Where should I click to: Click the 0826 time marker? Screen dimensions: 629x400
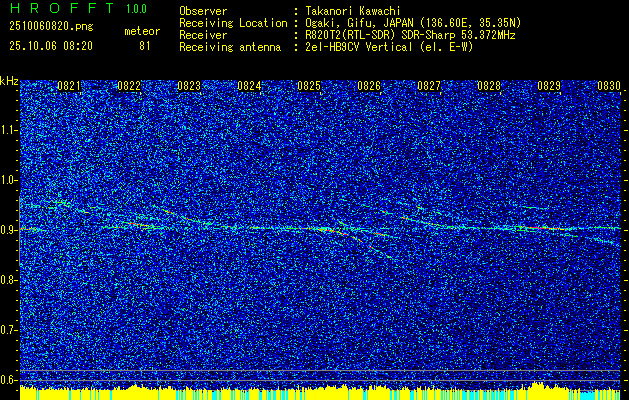[x=369, y=86]
